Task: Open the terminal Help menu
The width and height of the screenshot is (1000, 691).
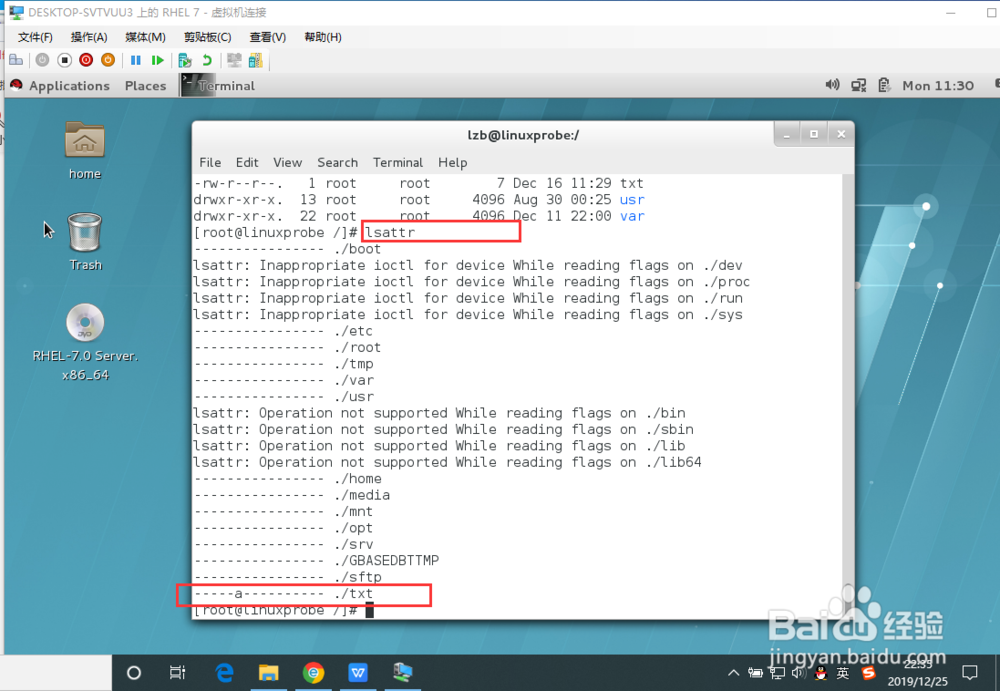Action: coord(452,163)
